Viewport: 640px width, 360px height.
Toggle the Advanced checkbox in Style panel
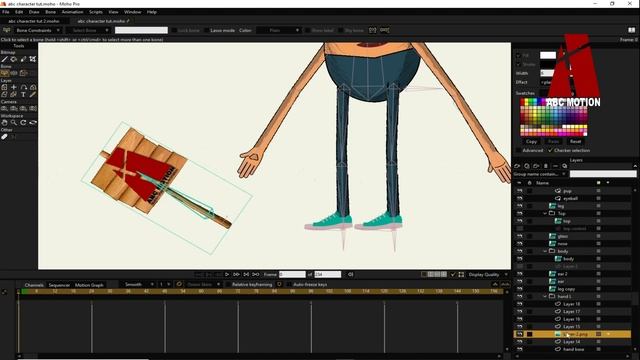518,151
